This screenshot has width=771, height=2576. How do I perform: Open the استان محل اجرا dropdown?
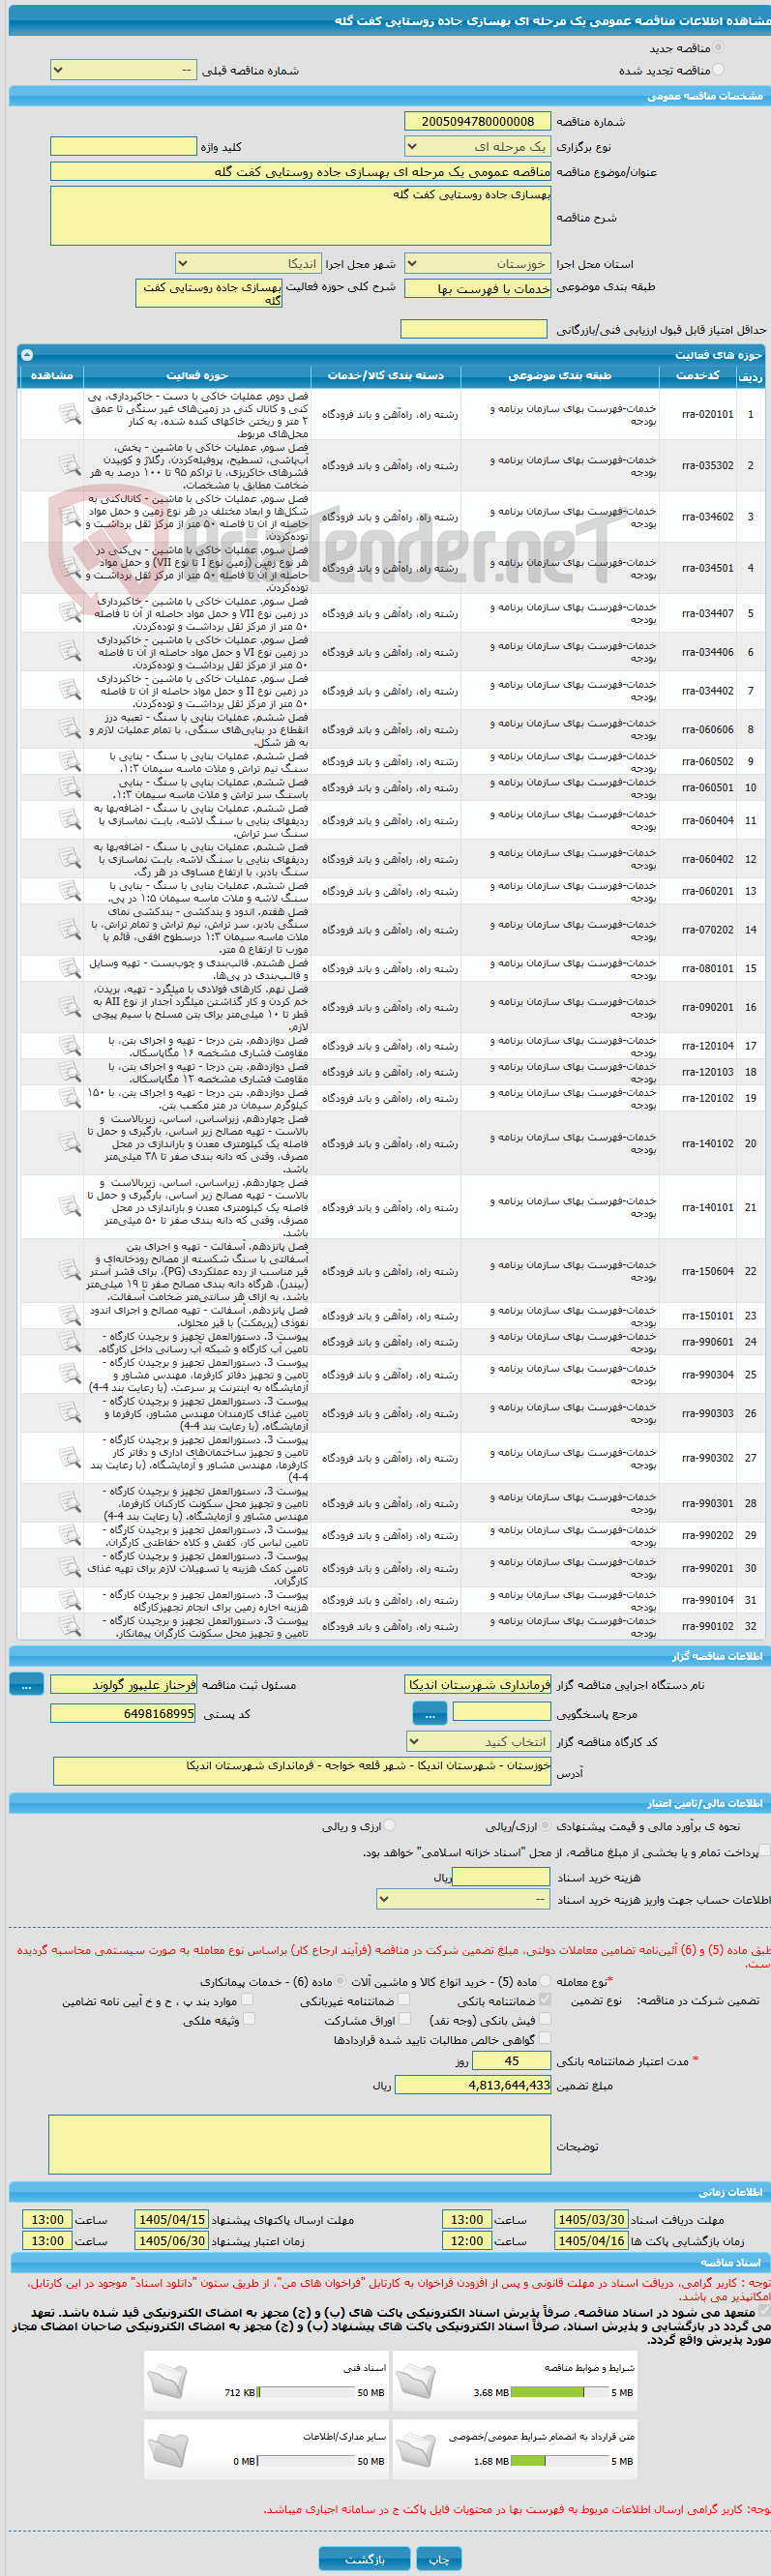coord(477,264)
